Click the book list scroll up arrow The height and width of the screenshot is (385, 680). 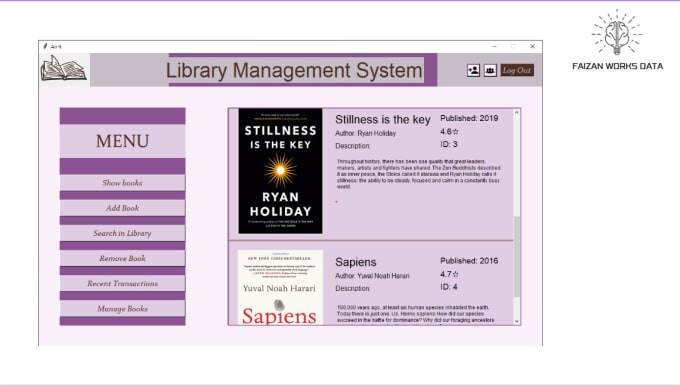(517, 112)
